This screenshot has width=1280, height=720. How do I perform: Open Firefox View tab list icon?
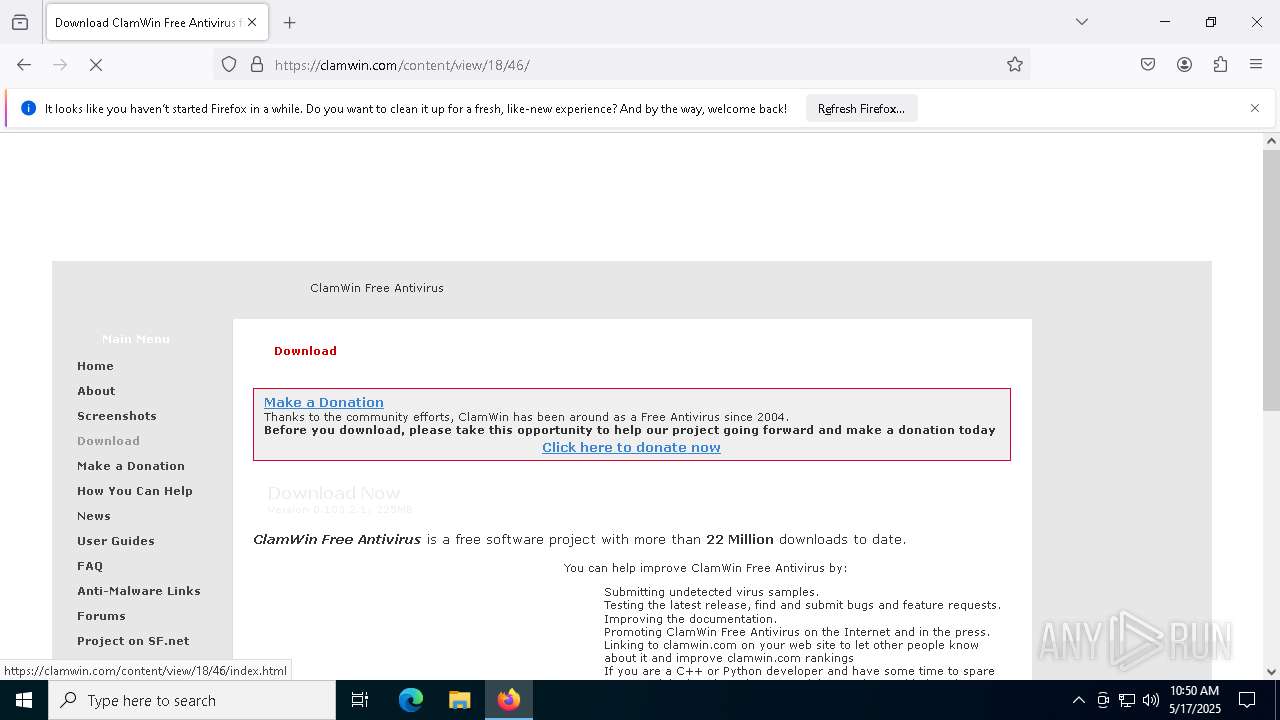pyautogui.click(x=20, y=22)
